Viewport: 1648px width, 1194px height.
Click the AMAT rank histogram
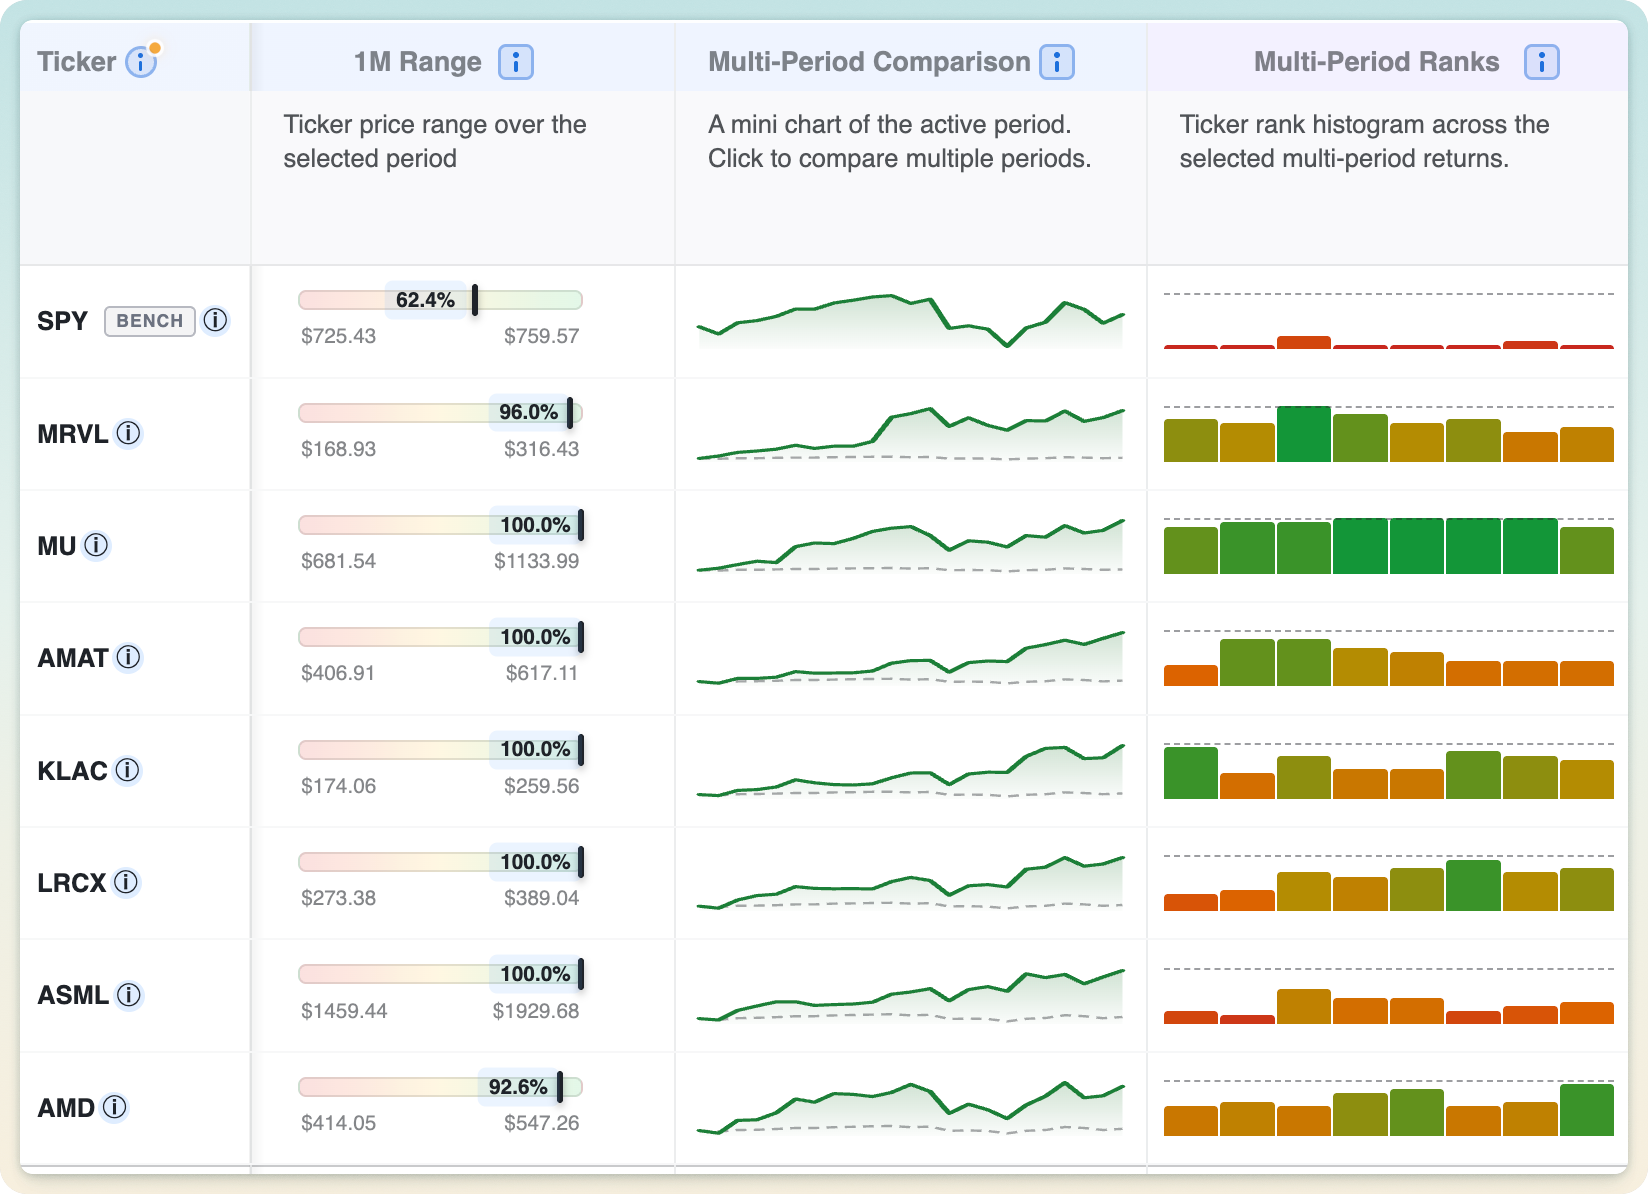tap(1389, 658)
